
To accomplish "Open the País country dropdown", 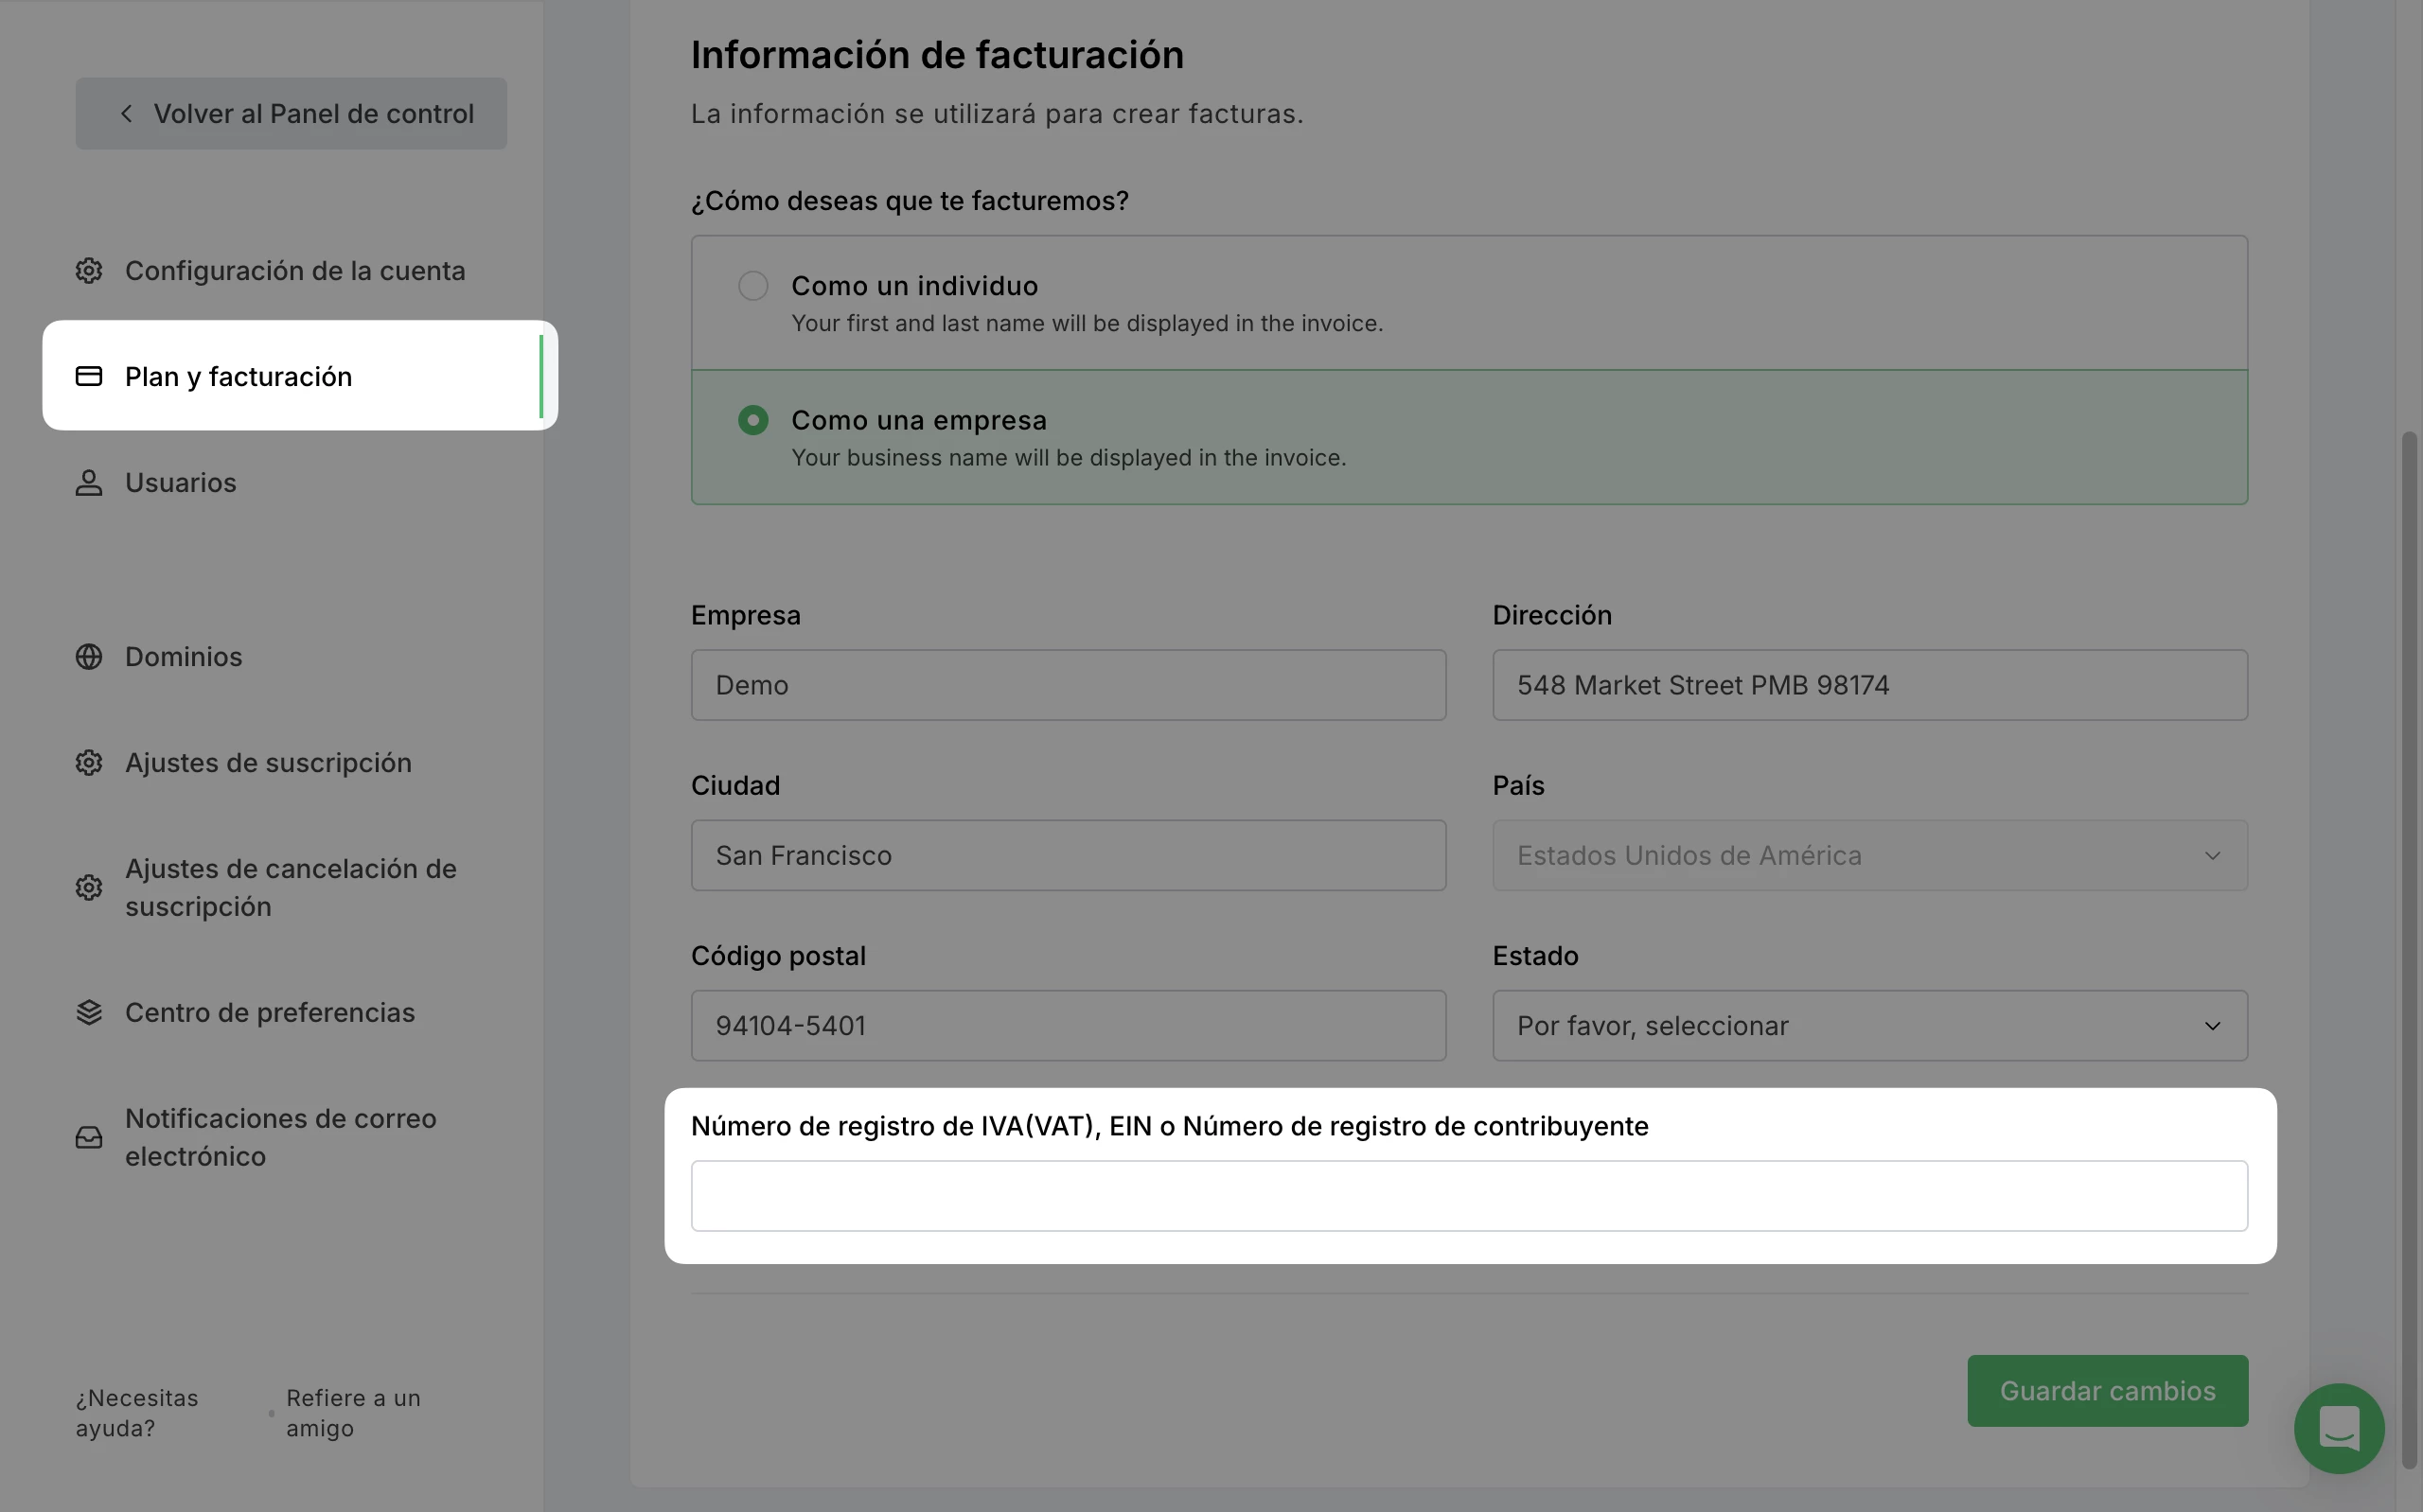I will tap(1869, 856).
